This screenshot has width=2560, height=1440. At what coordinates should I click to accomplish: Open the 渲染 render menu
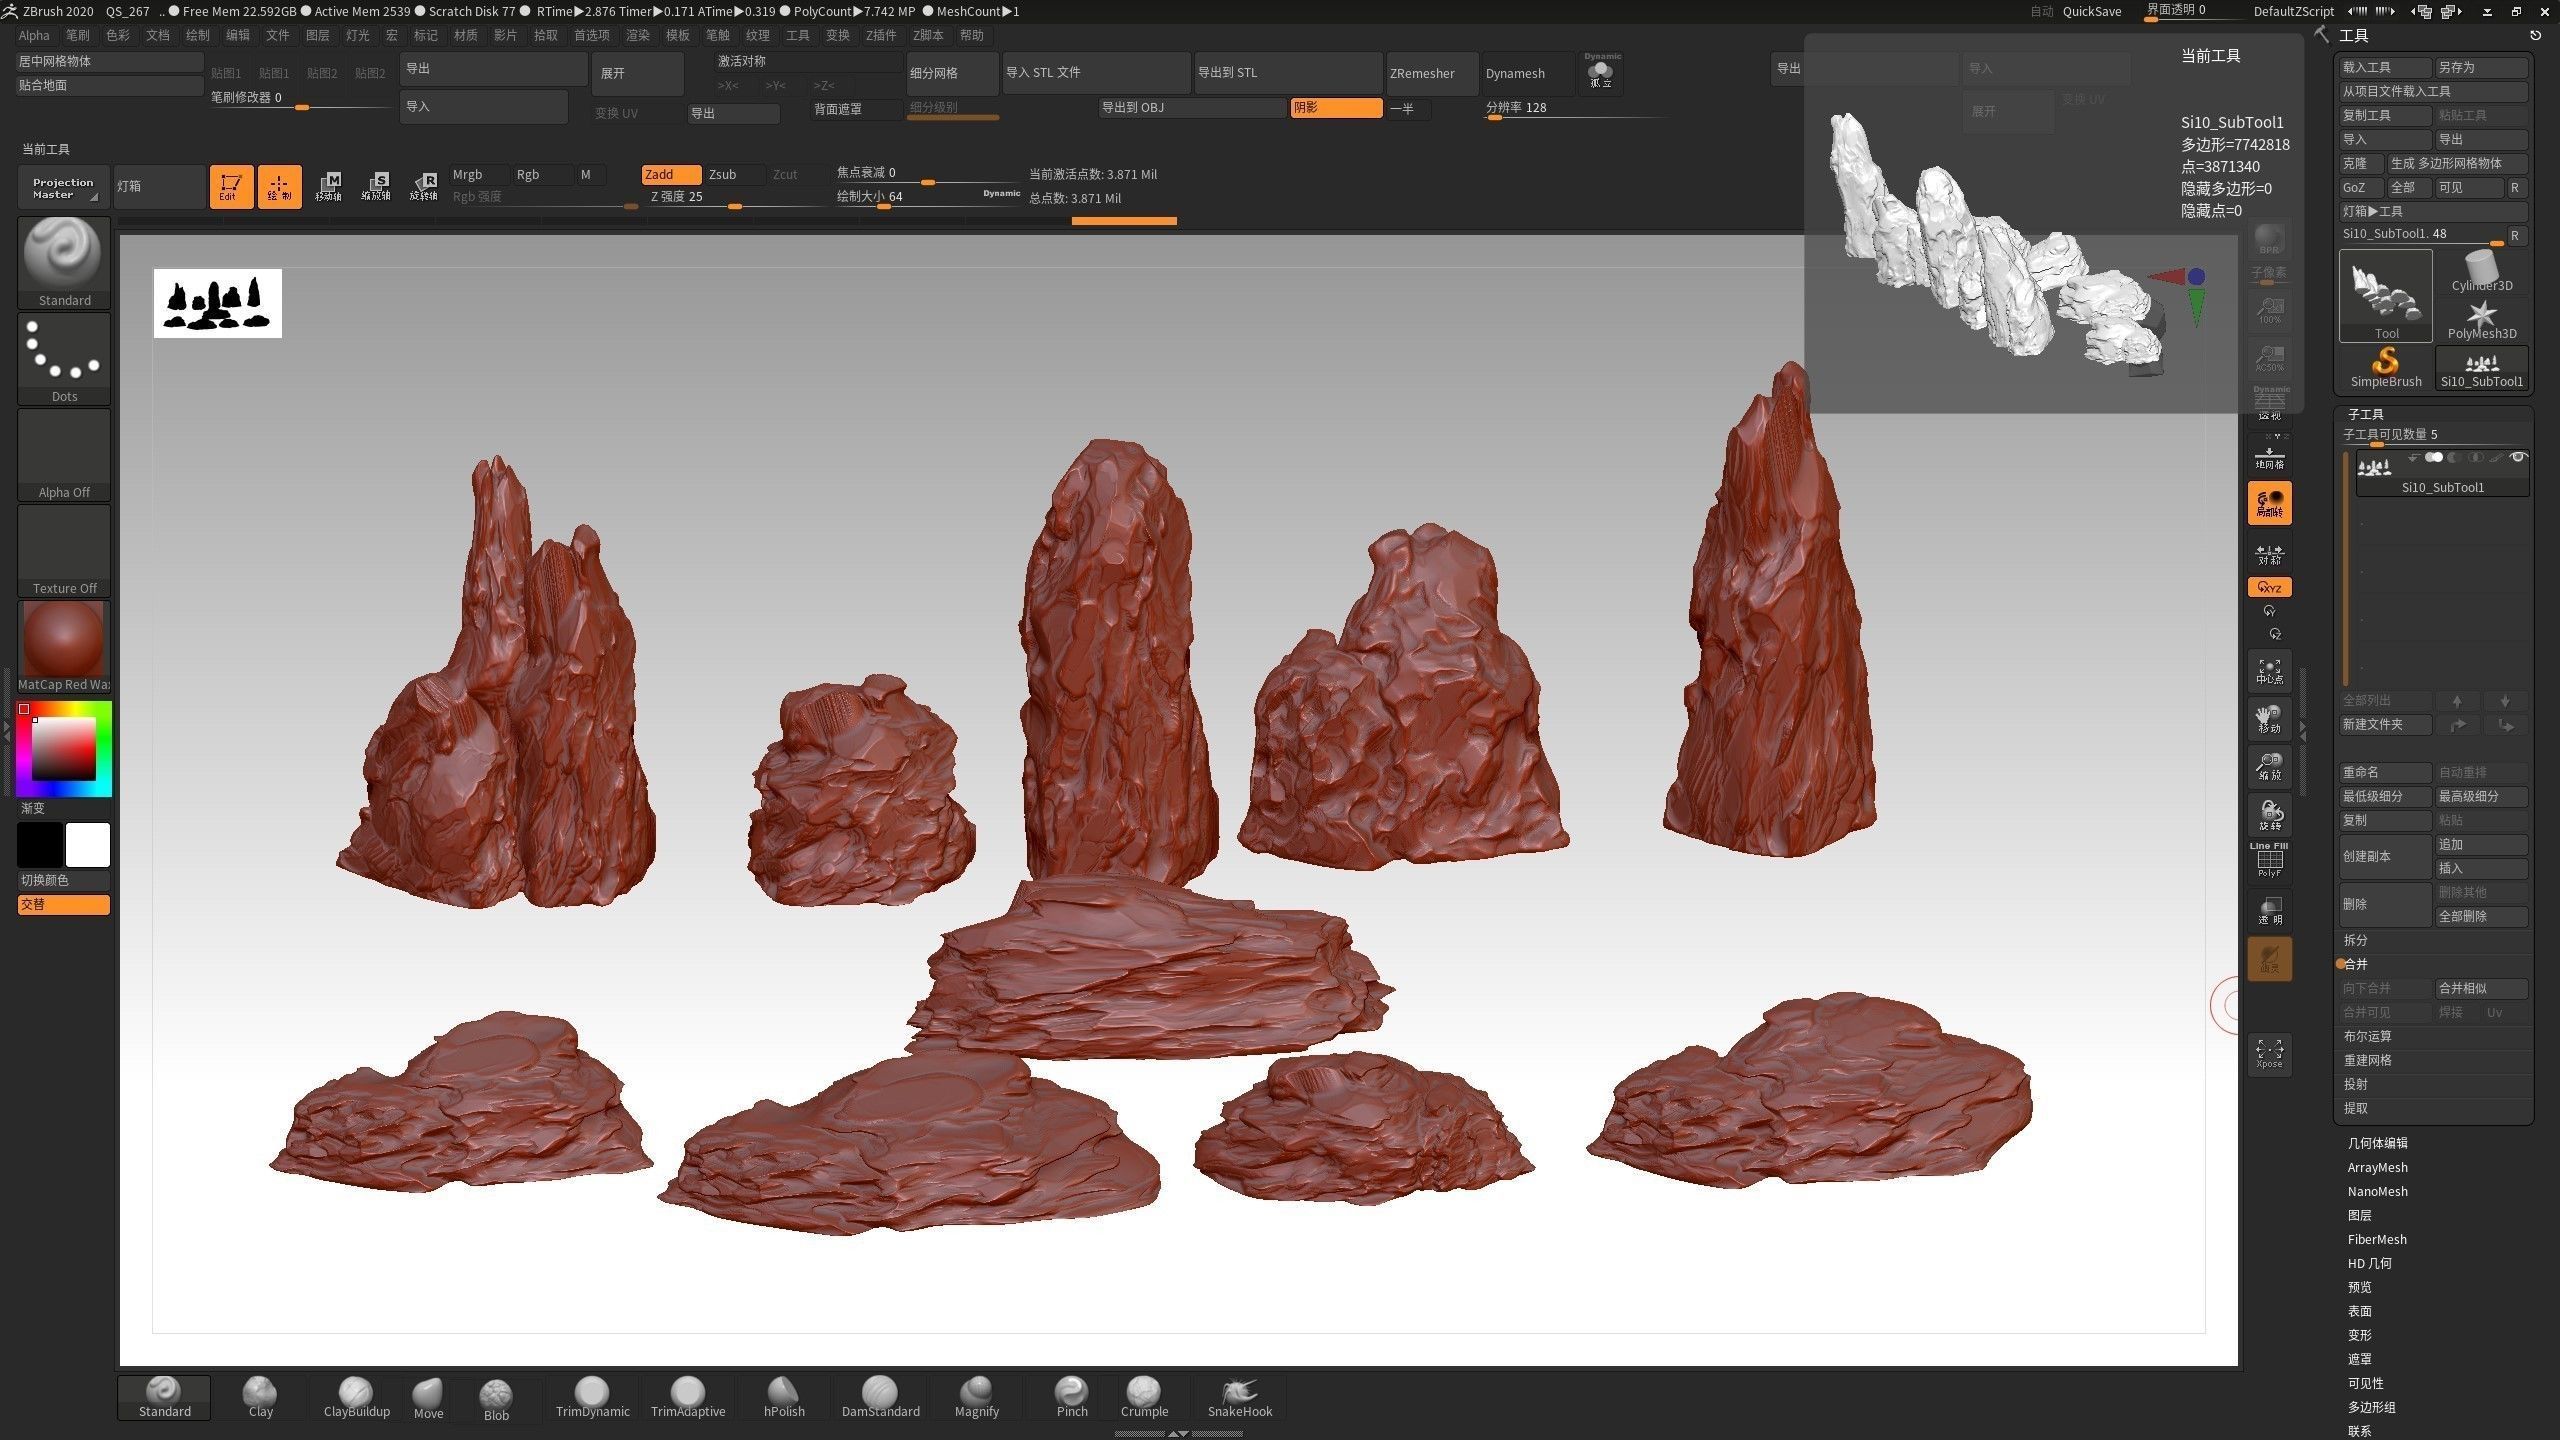coord(637,35)
